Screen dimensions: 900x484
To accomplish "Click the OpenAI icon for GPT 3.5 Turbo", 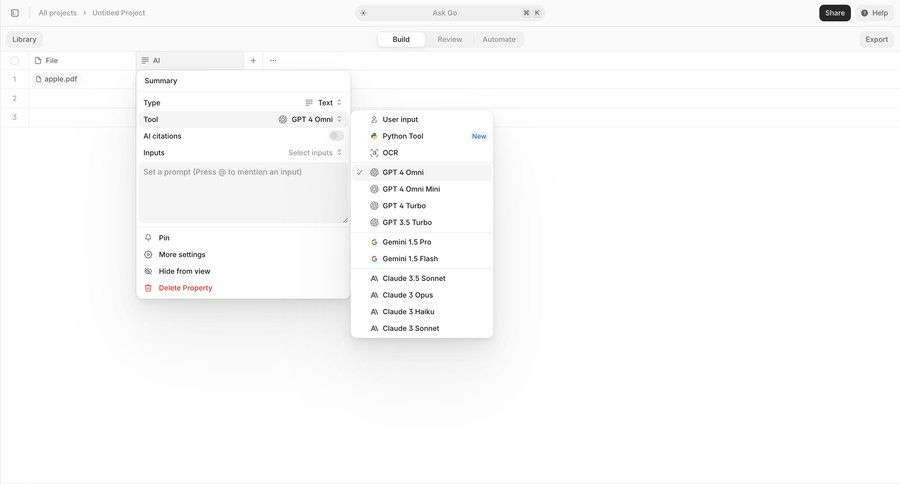I will point(374,222).
